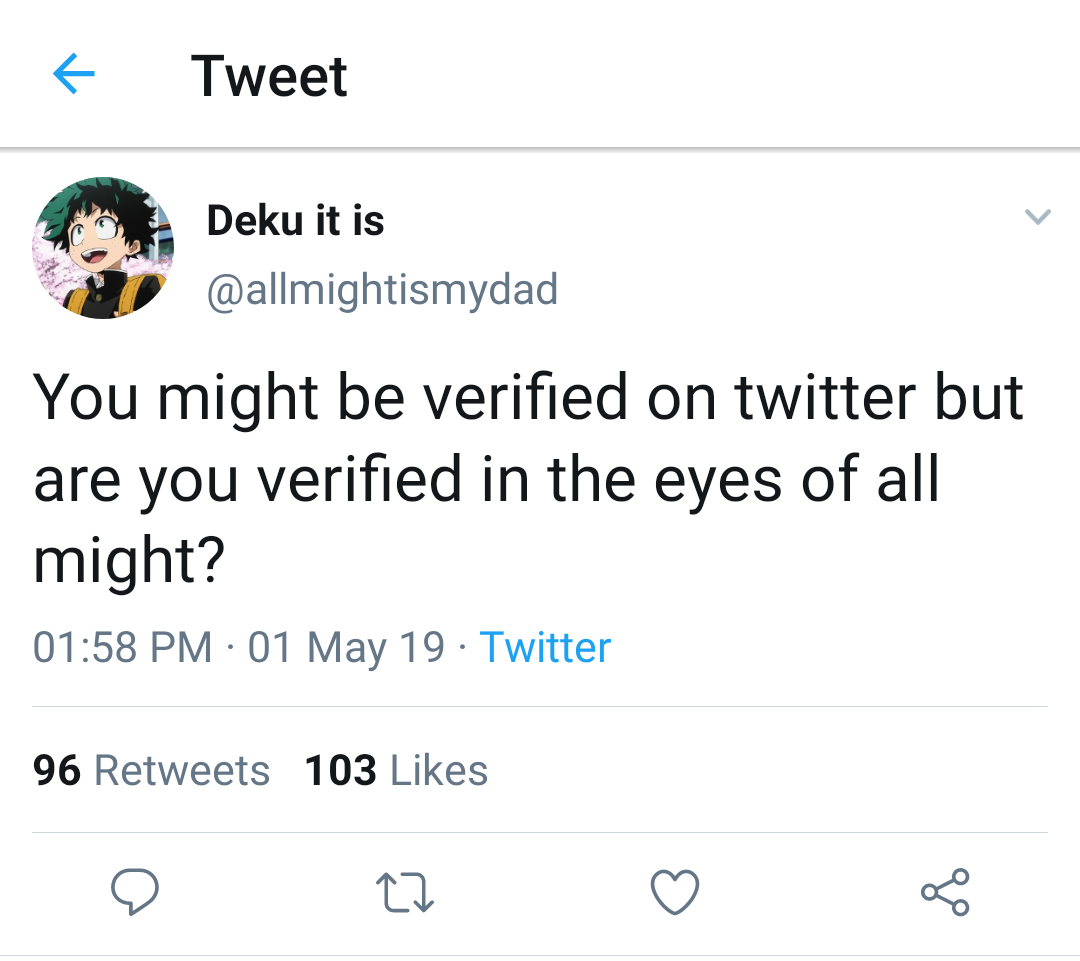The height and width of the screenshot is (961, 1080).
Task: Open the blue Twitter source link
Action: (x=546, y=648)
